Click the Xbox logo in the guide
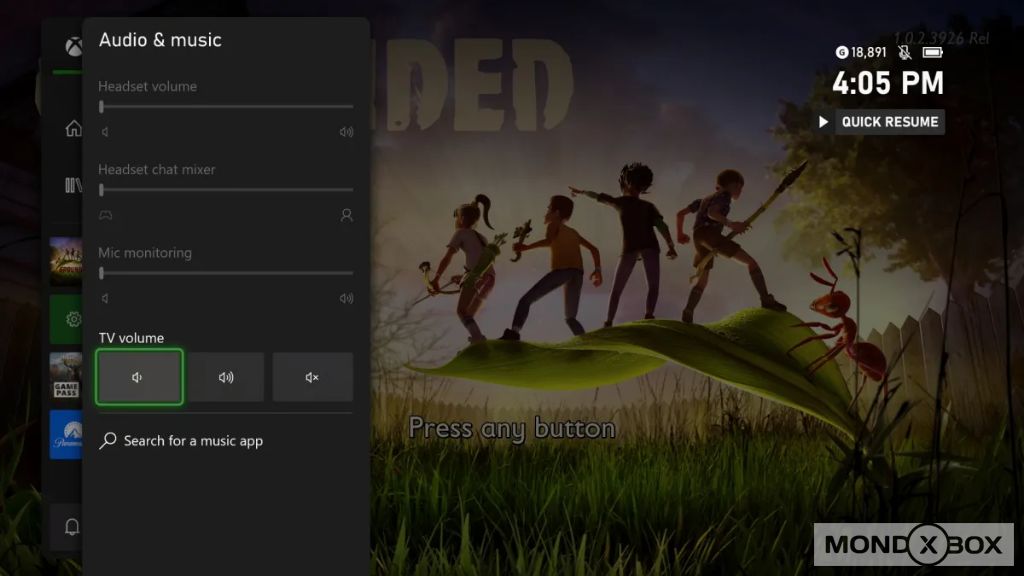 73,47
